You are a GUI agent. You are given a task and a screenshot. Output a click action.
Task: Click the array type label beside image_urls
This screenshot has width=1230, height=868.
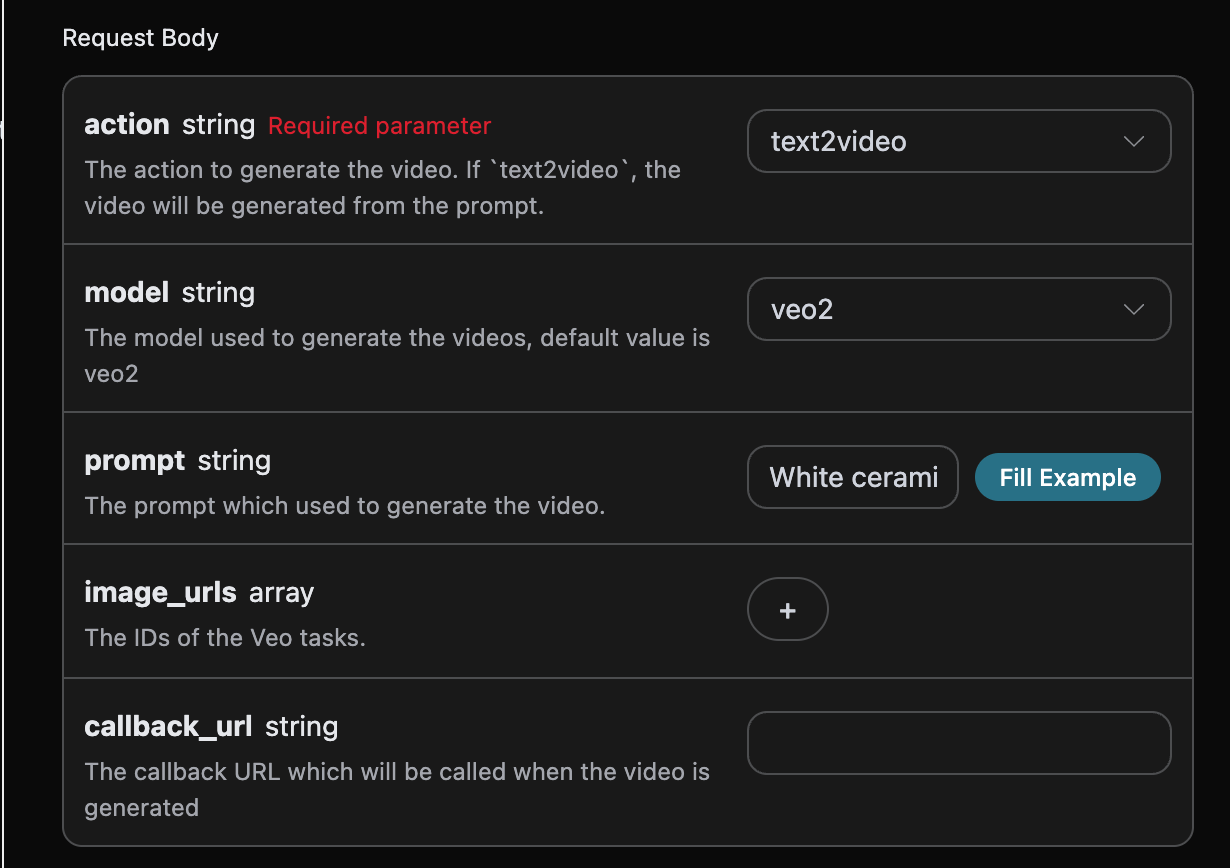281,593
